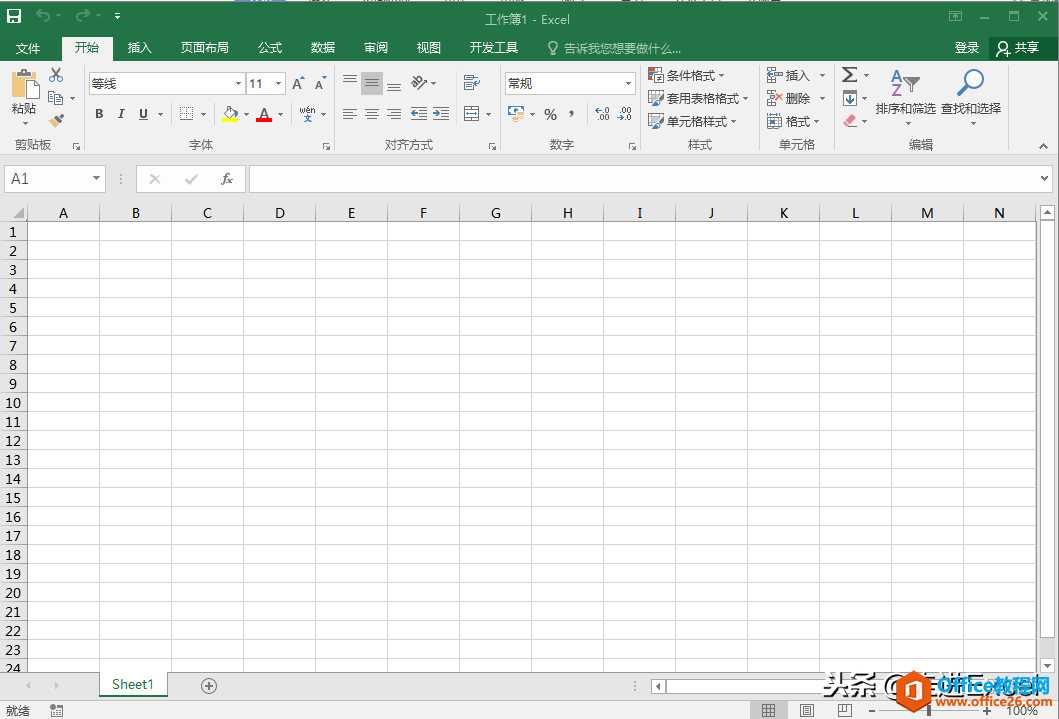Image resolution: width=1059 pixels, height=719 pixels.
Task: Open the font name dropdown
Action: (x=237, y=83)
